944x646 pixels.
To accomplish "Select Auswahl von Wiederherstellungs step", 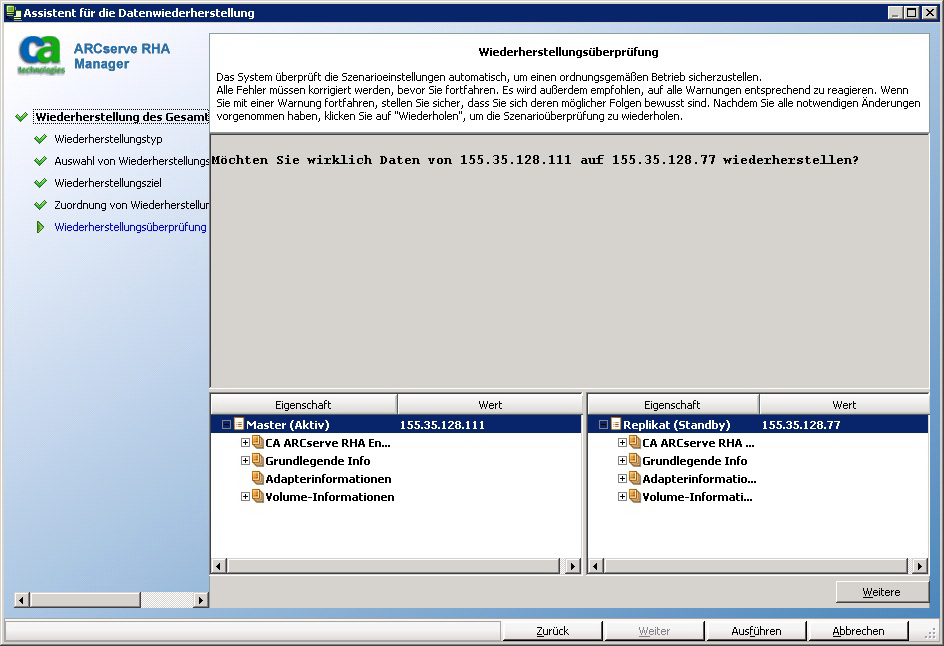I will pos(131,161).
